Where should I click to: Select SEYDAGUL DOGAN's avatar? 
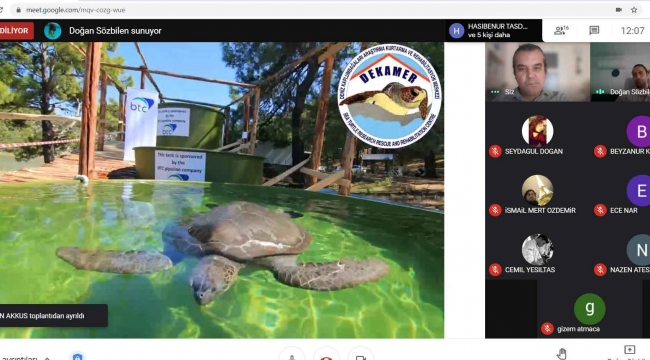pos(537,131)
